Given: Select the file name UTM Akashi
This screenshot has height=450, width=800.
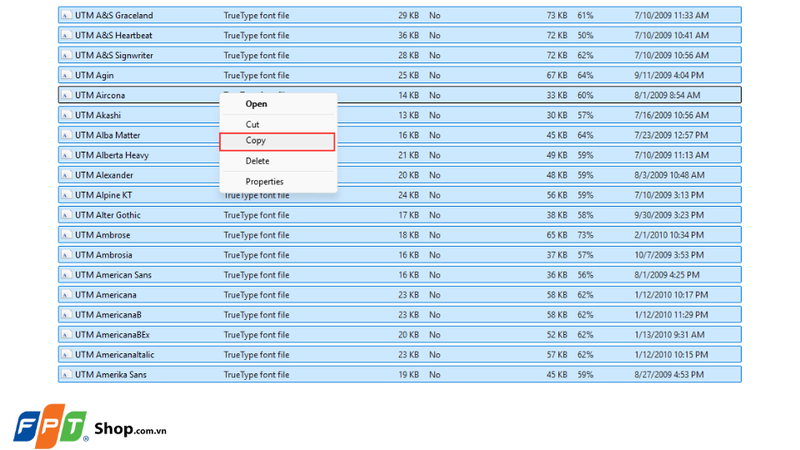Looking at the screenshot, I should [x=98, y=115].
